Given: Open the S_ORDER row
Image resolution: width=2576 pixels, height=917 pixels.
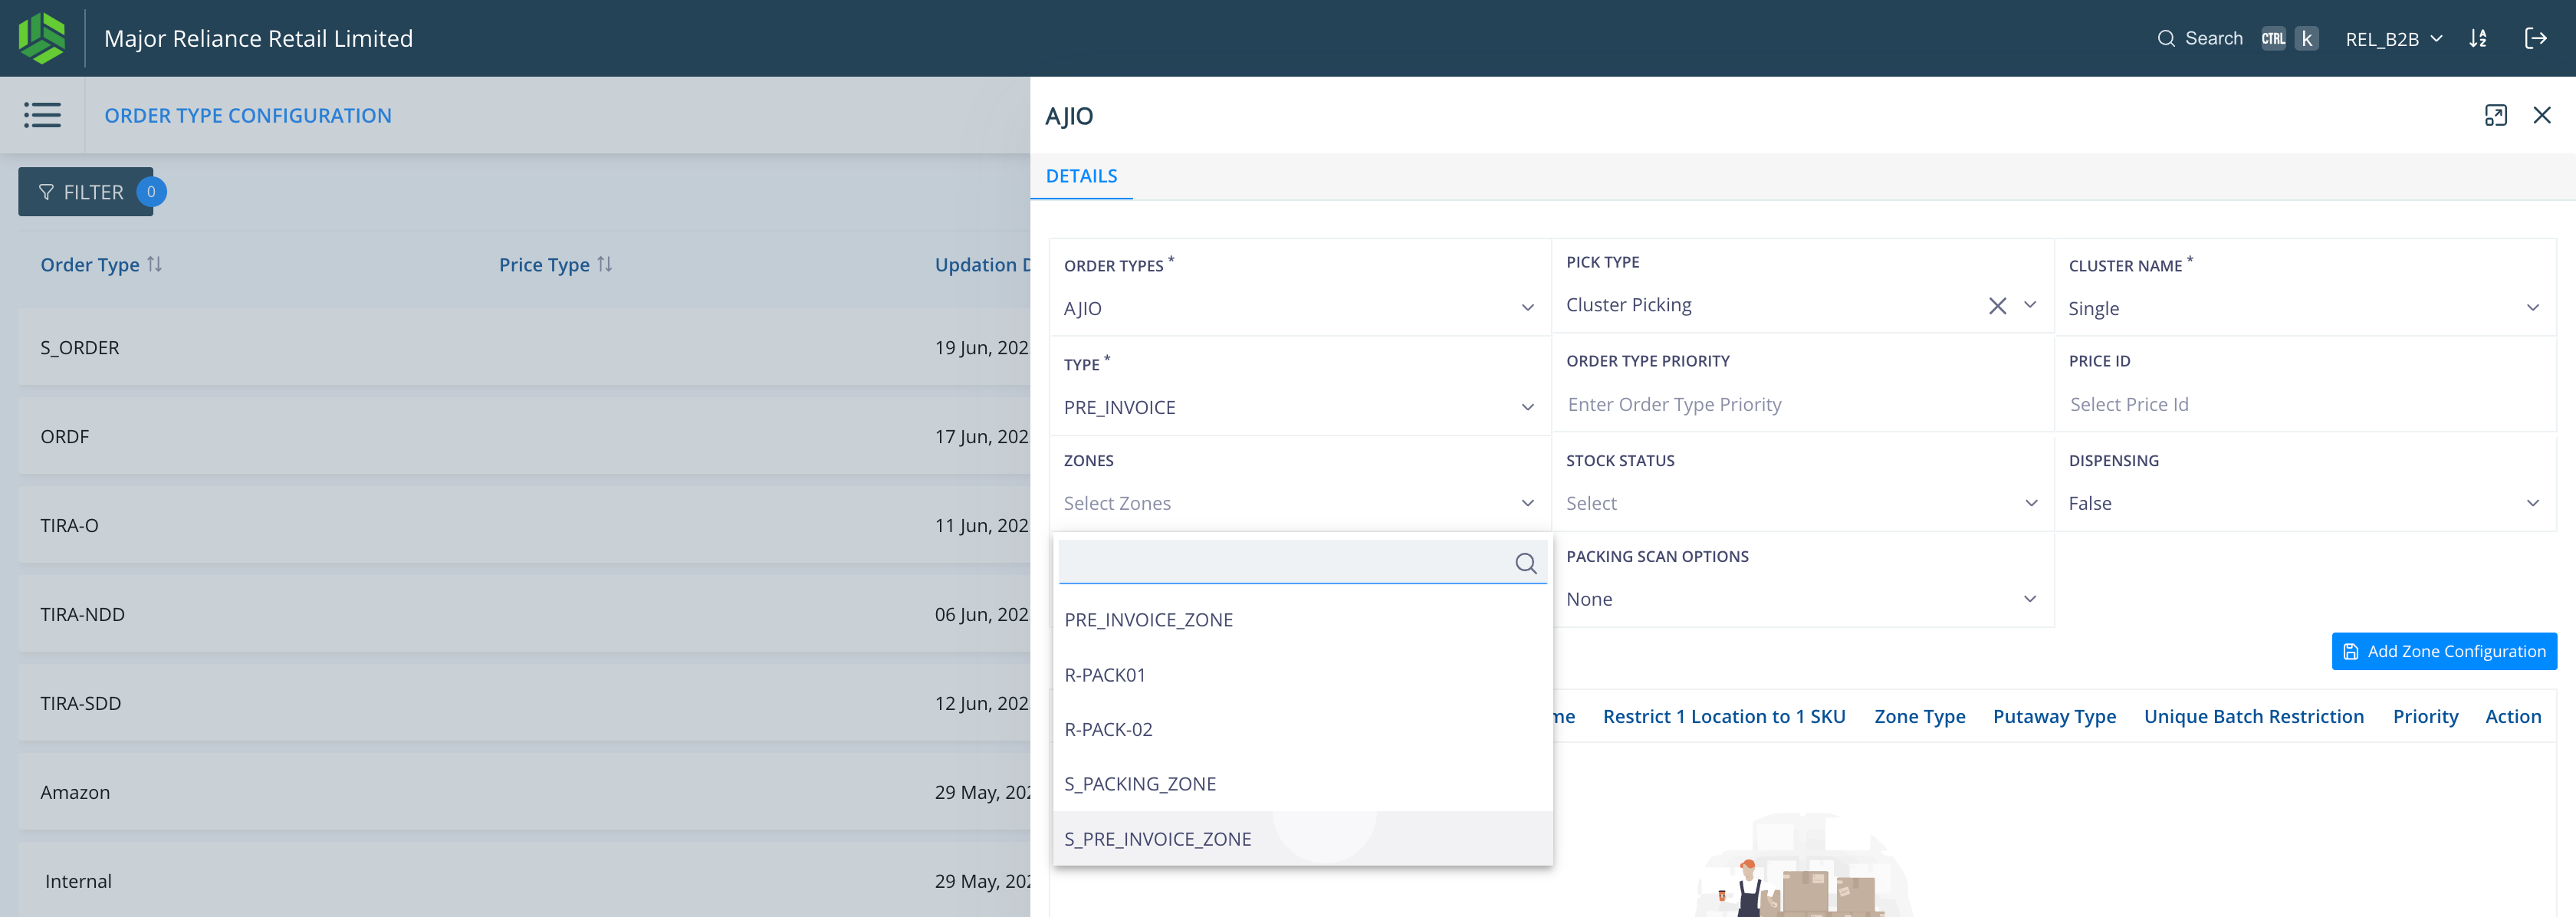Looking at the screenshot, I should click(x=524, y=347).
